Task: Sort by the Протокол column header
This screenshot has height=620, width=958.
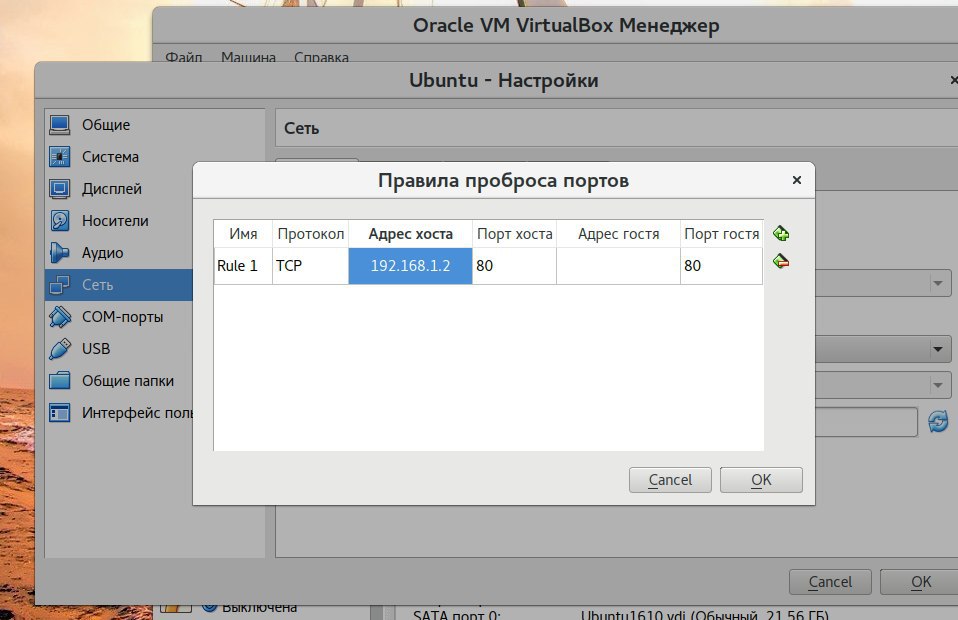Action: pyautogui.click(x=310, y=234)
